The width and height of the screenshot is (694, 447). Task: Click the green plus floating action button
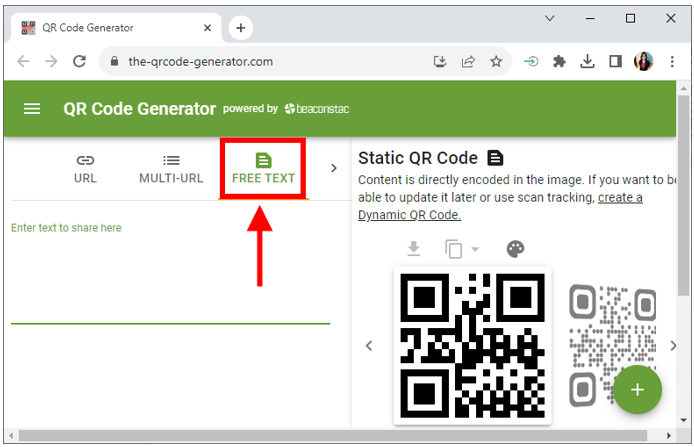pos(637,390)
